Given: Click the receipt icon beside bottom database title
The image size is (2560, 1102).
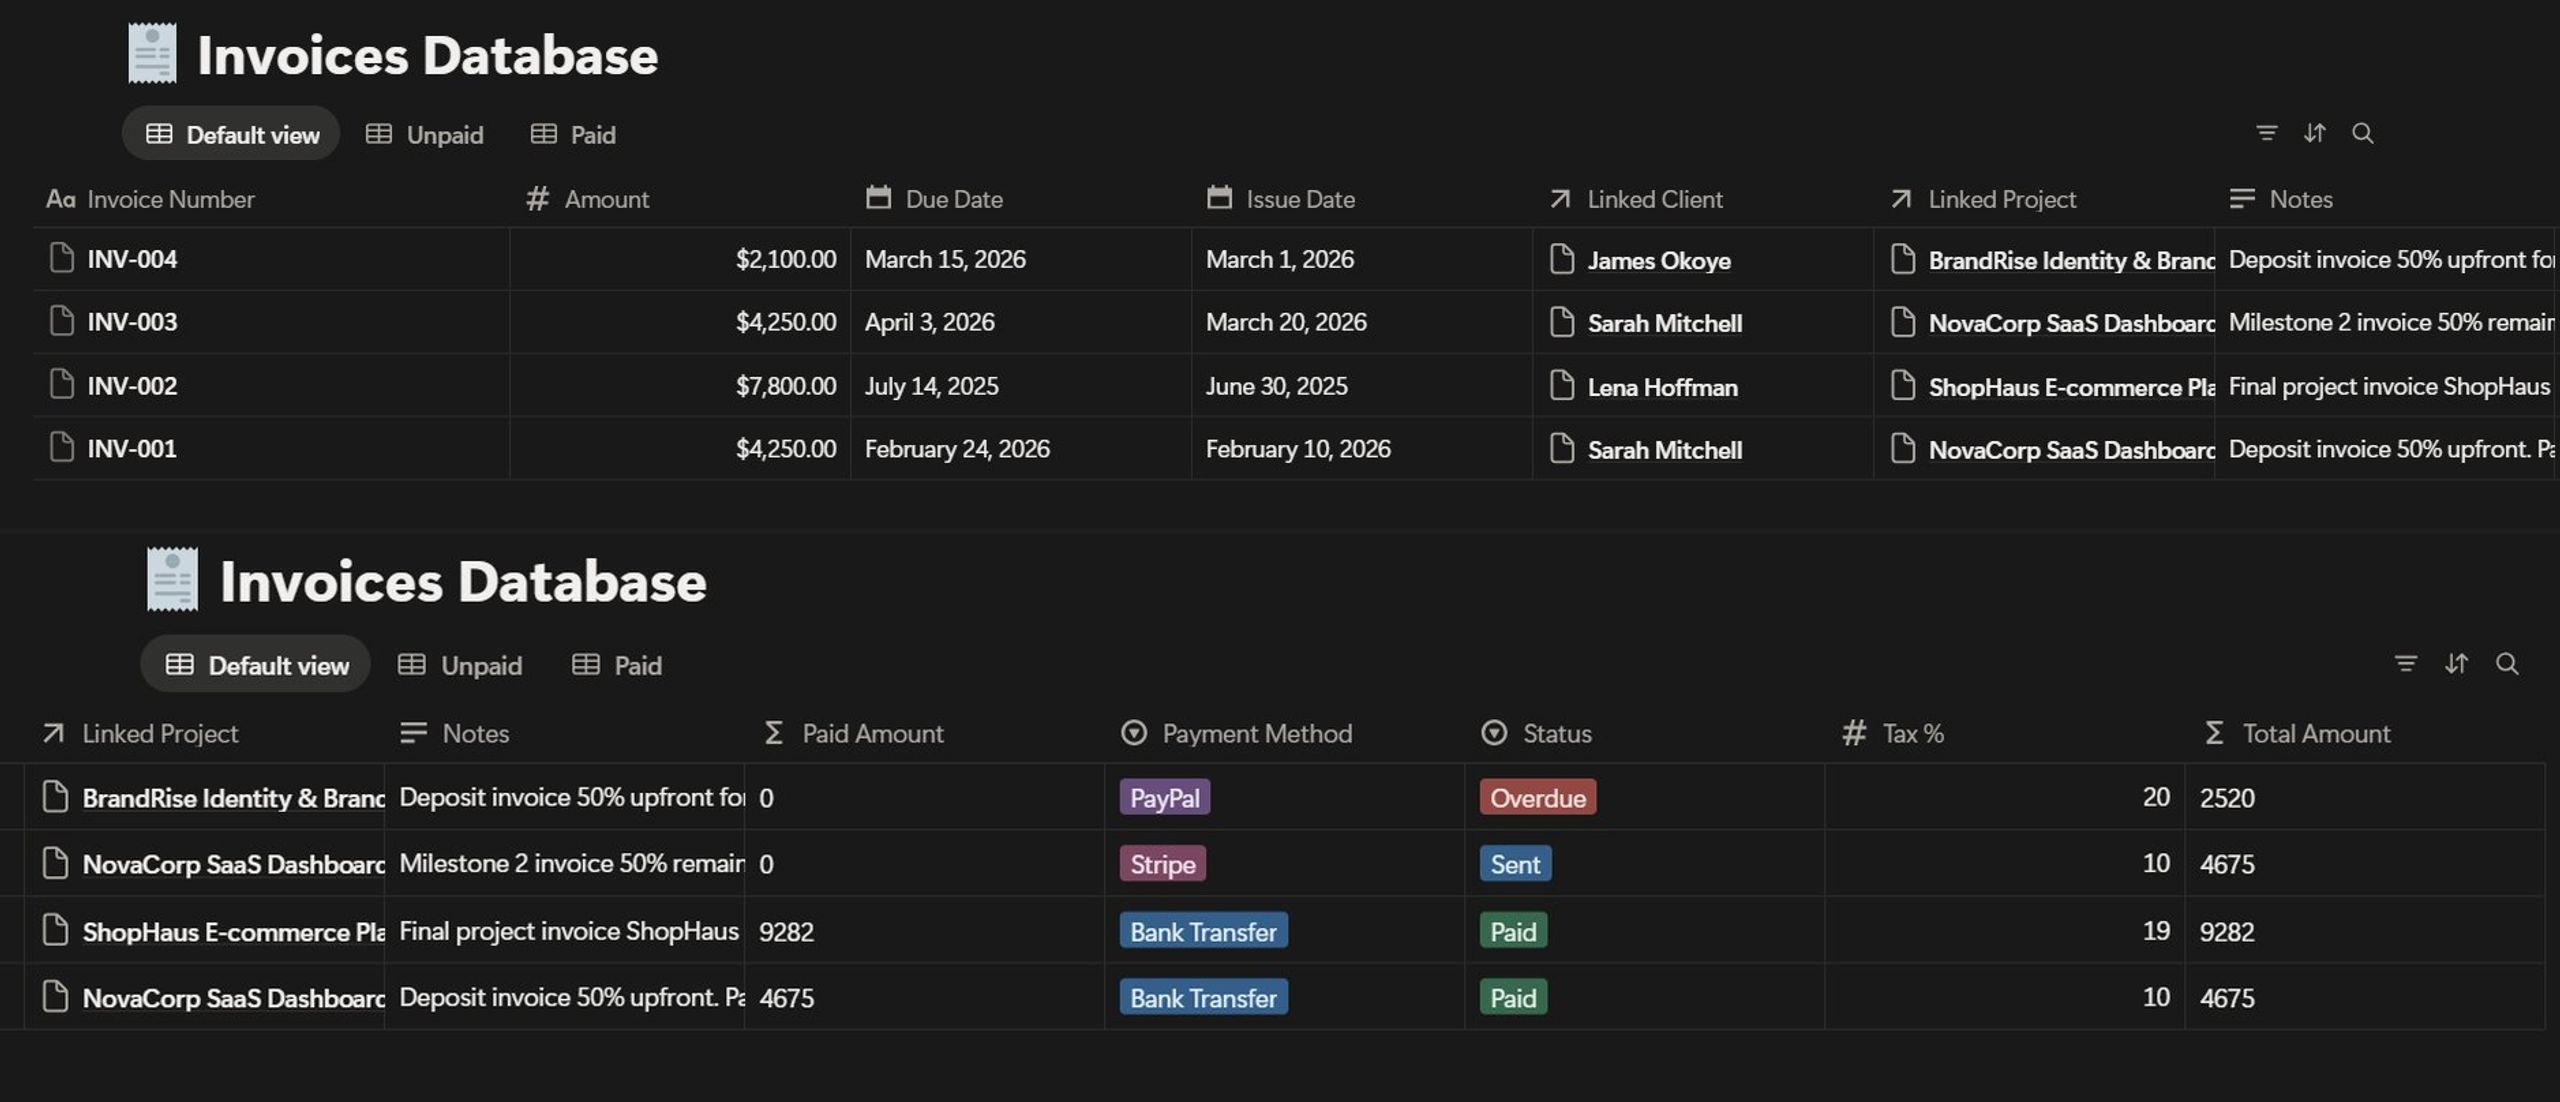Looking at the screenshot, I should (x=172, y=579).
